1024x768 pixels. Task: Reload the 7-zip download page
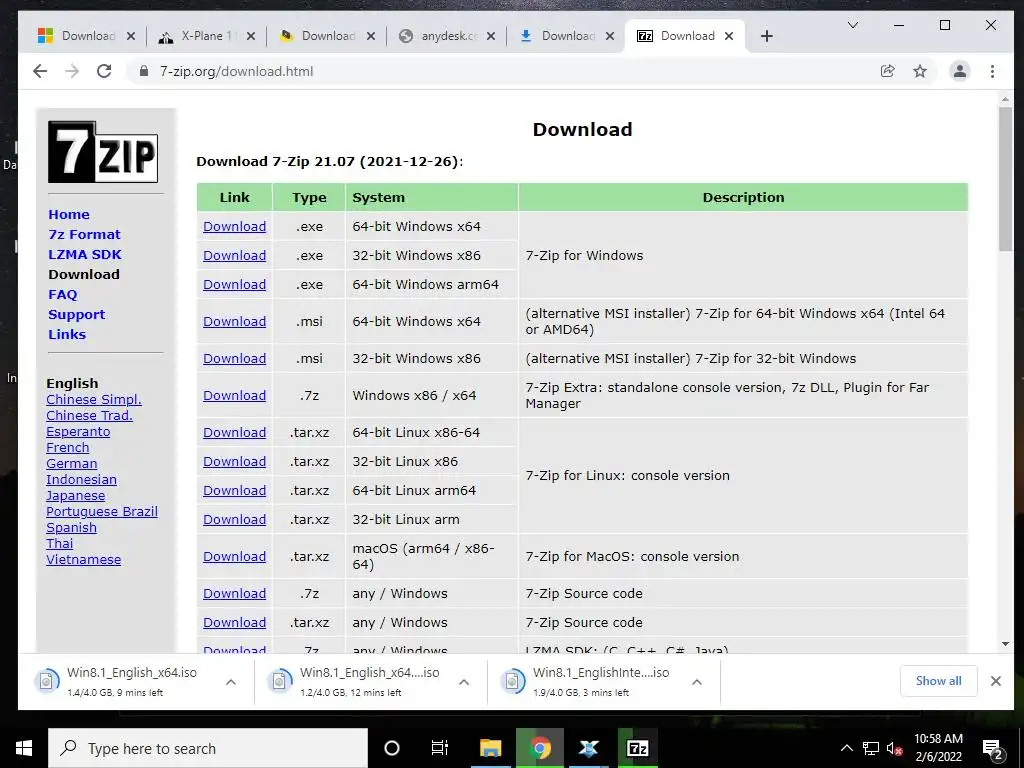[x=104, y=71]
